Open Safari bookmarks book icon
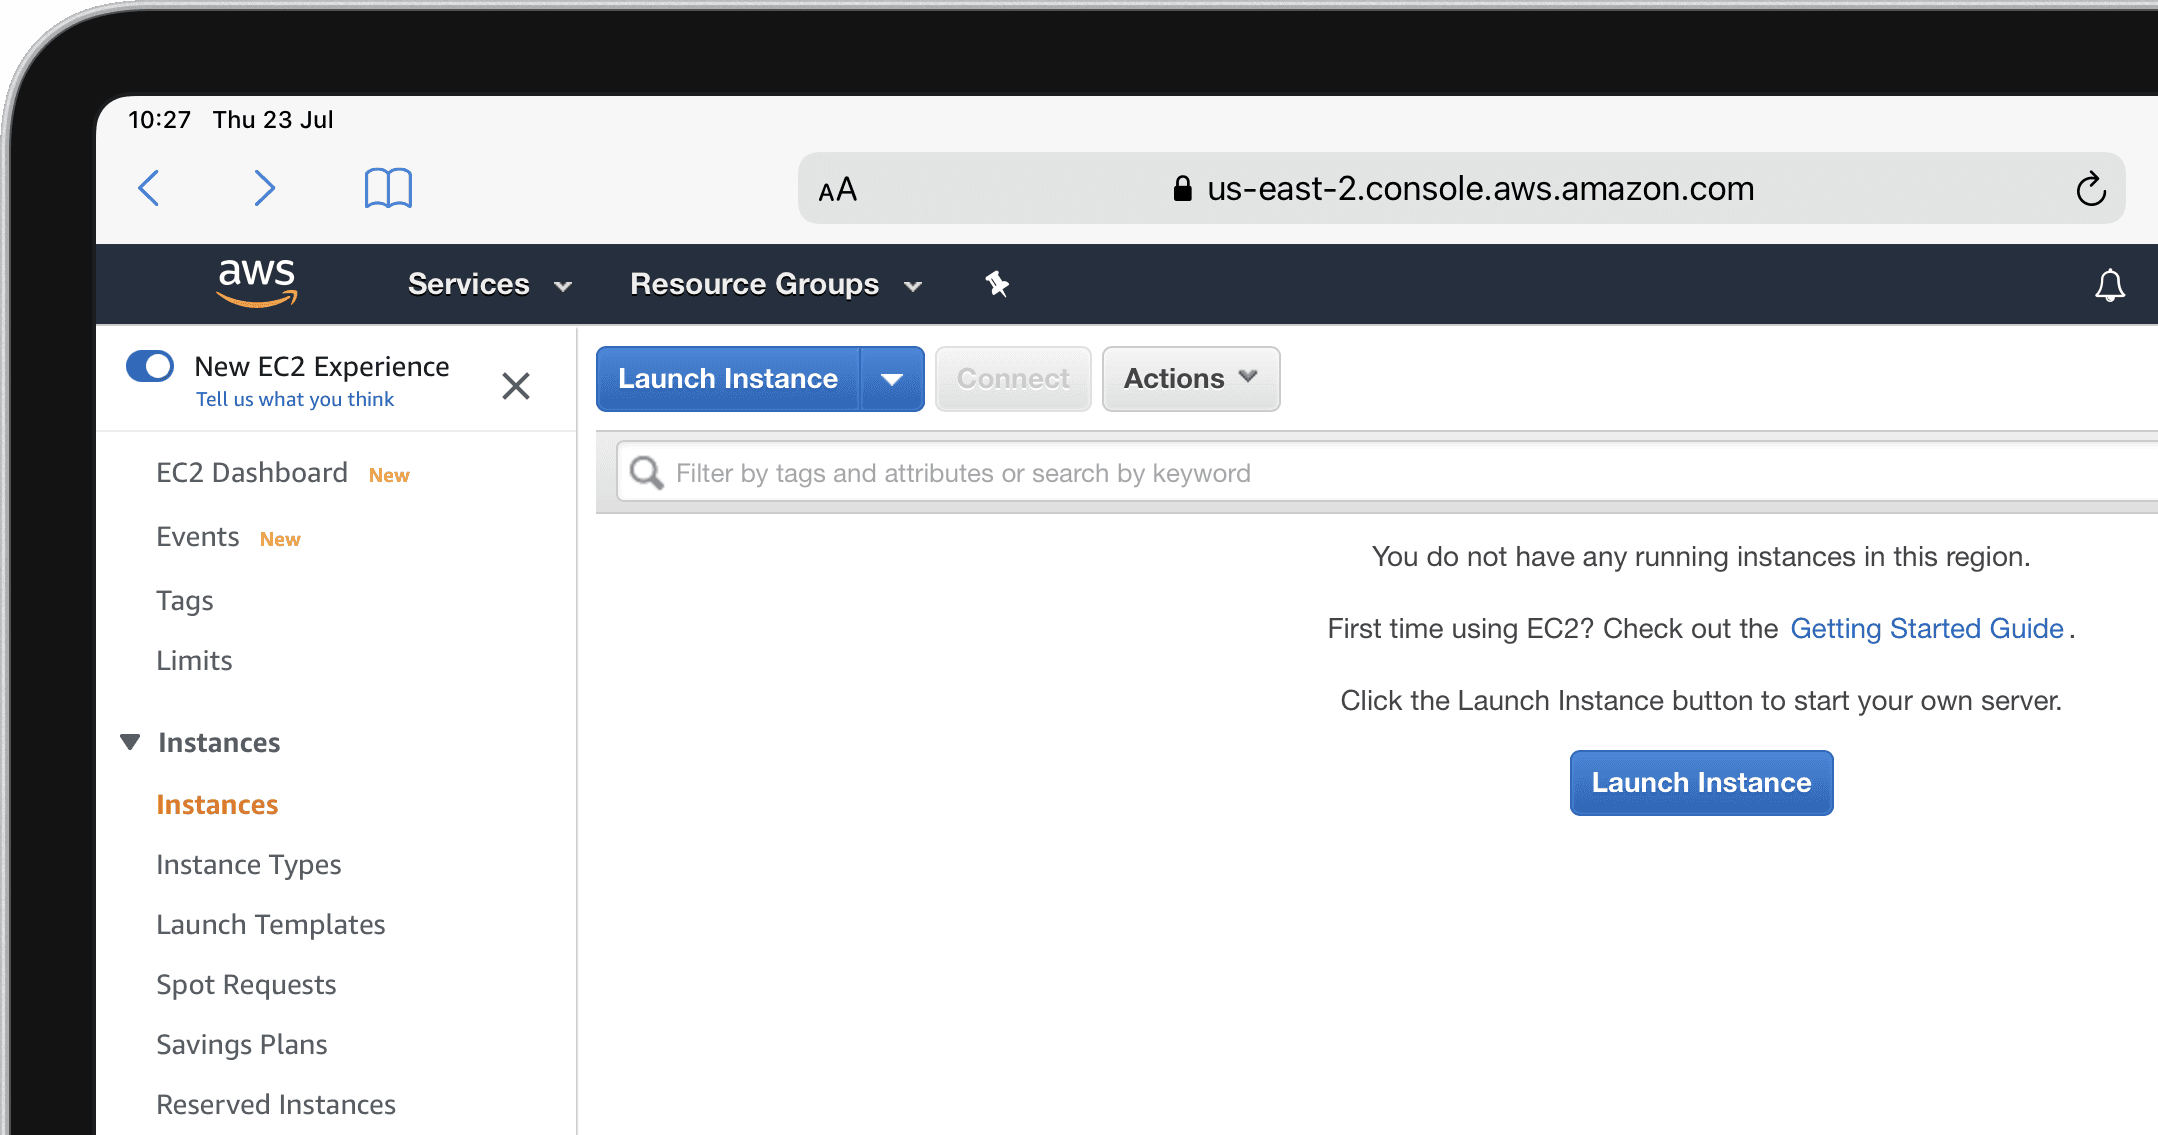The width and height of the screenshot is (2158, 1135). point(388,188)
